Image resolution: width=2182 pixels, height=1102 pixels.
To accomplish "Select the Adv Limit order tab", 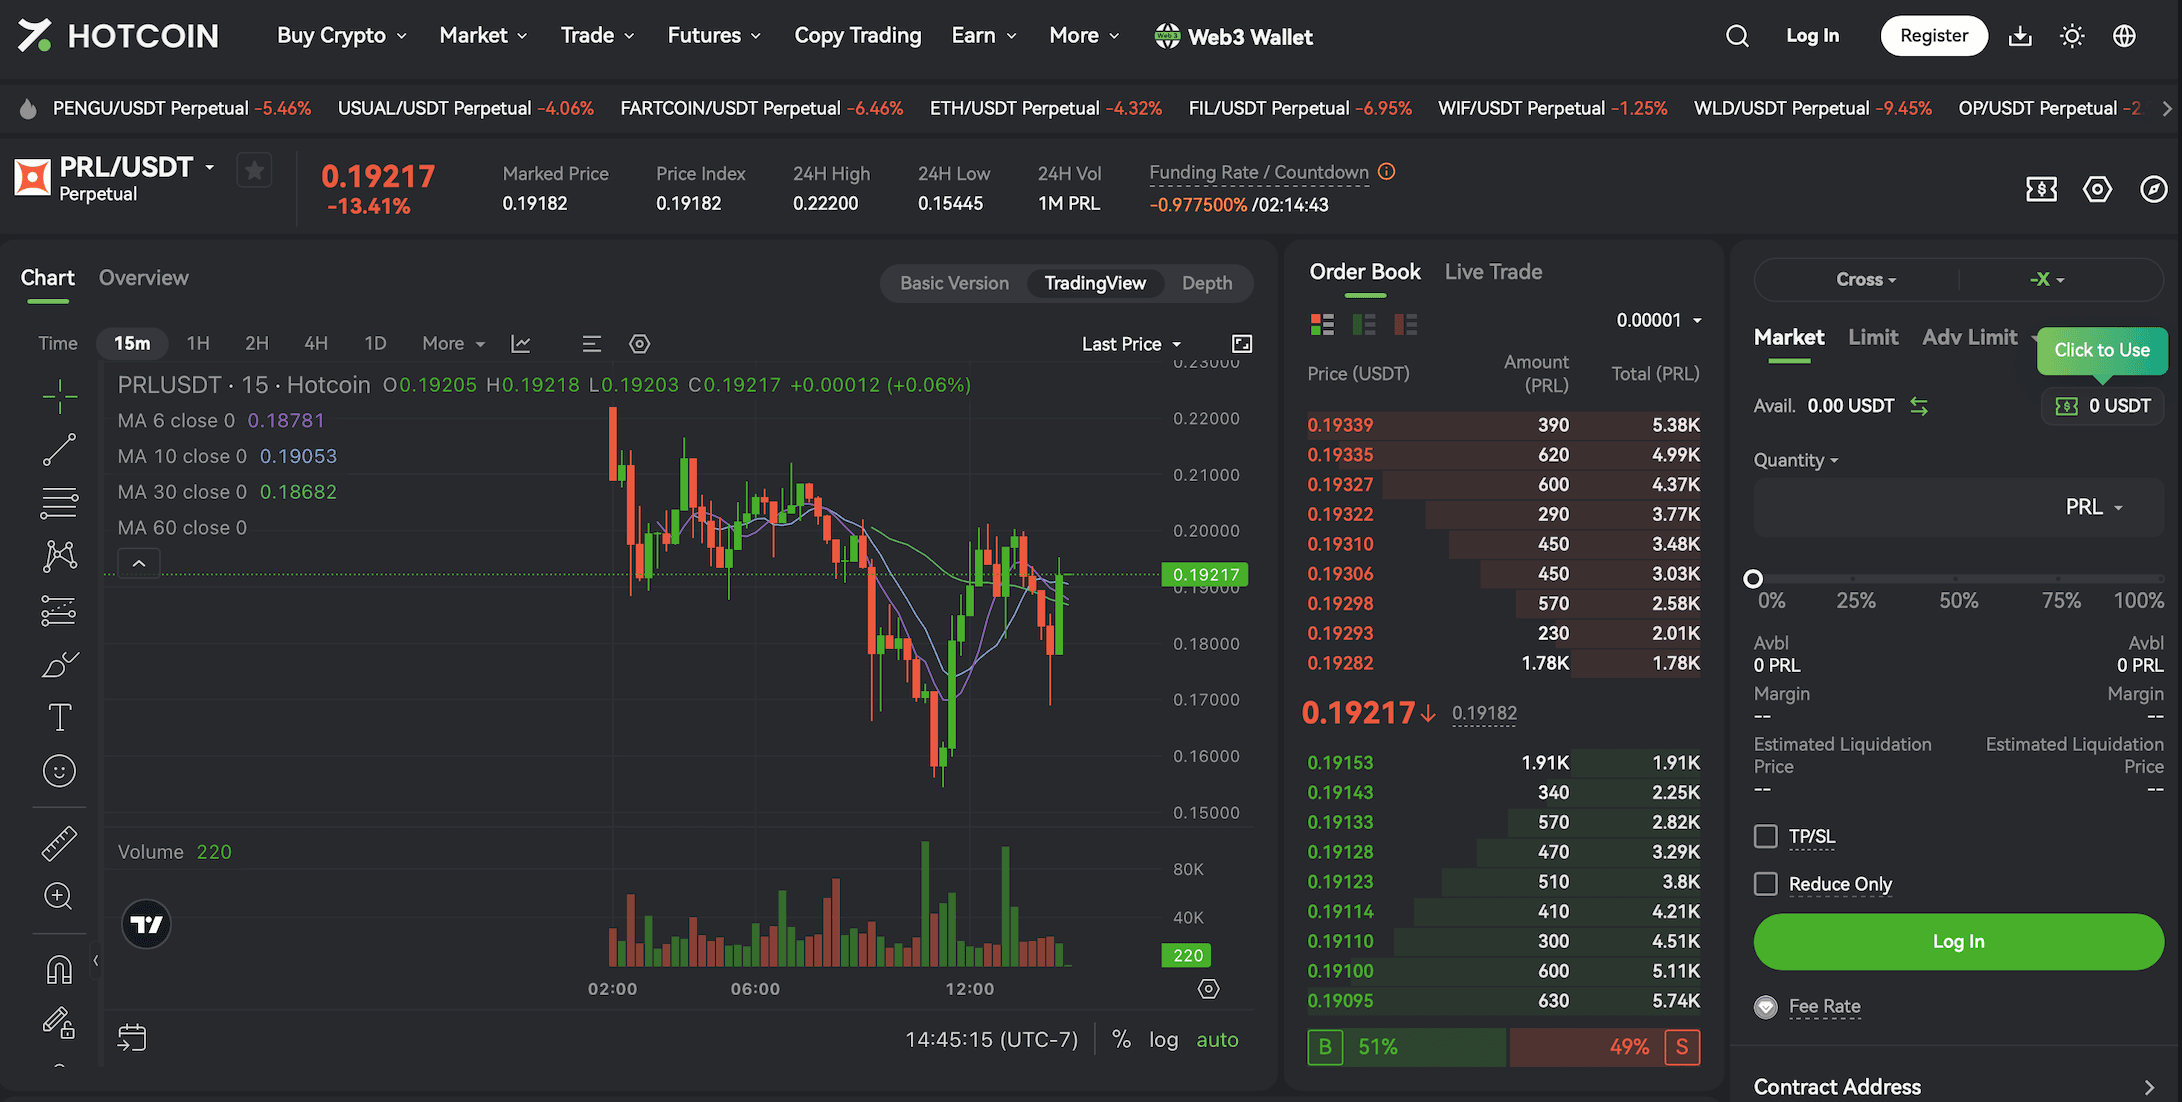I will click(1969, 338).
